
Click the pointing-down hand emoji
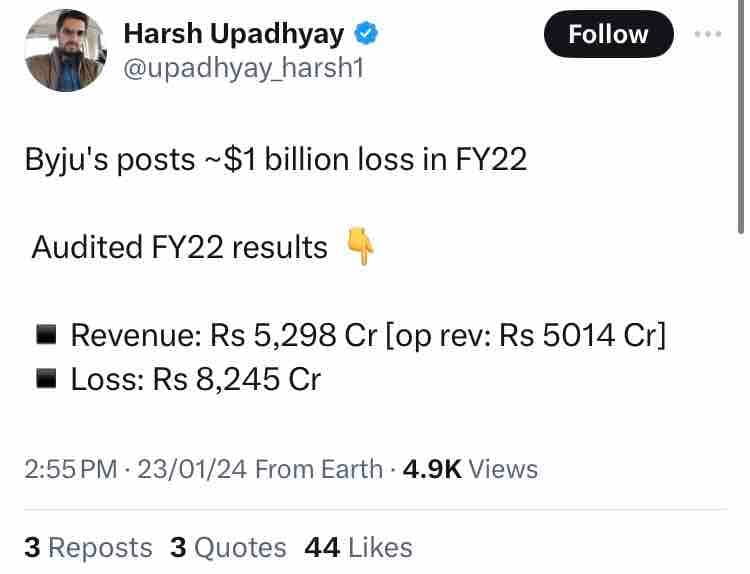(x=359, y=247)
